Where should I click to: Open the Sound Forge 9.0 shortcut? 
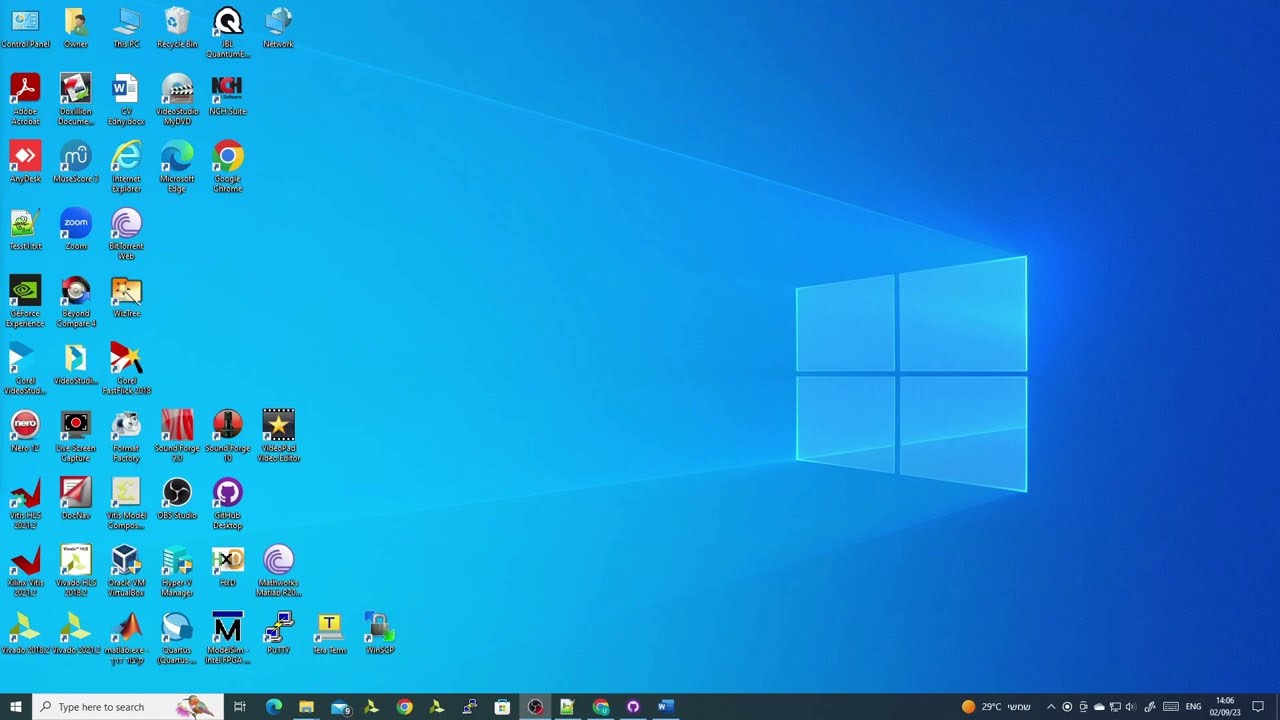tap(177, 436)
